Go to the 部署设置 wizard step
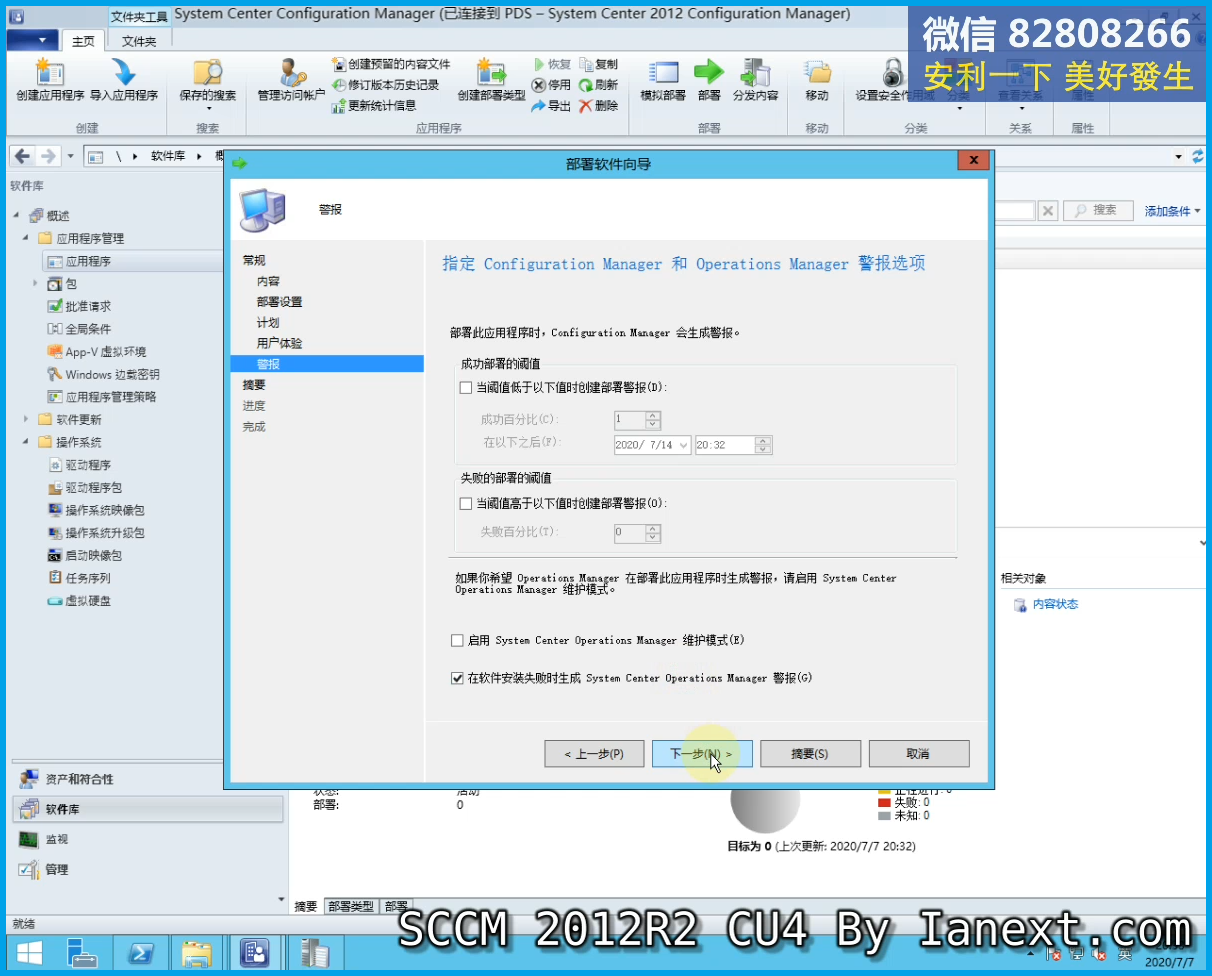The width and height of the screenshot is (1212, 976). (279, 302)
